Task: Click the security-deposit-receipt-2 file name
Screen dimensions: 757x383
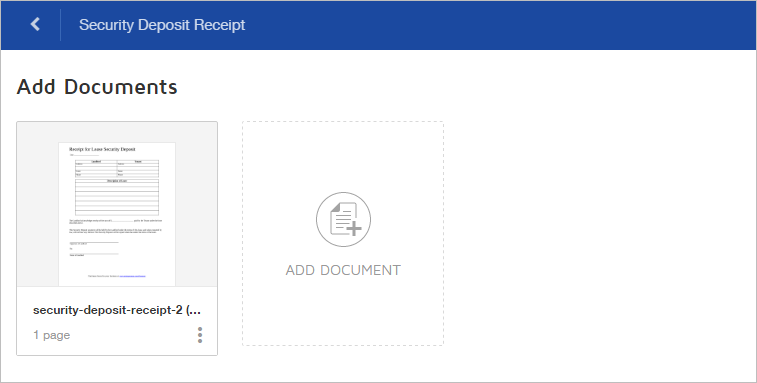Action: click(117, 310)
